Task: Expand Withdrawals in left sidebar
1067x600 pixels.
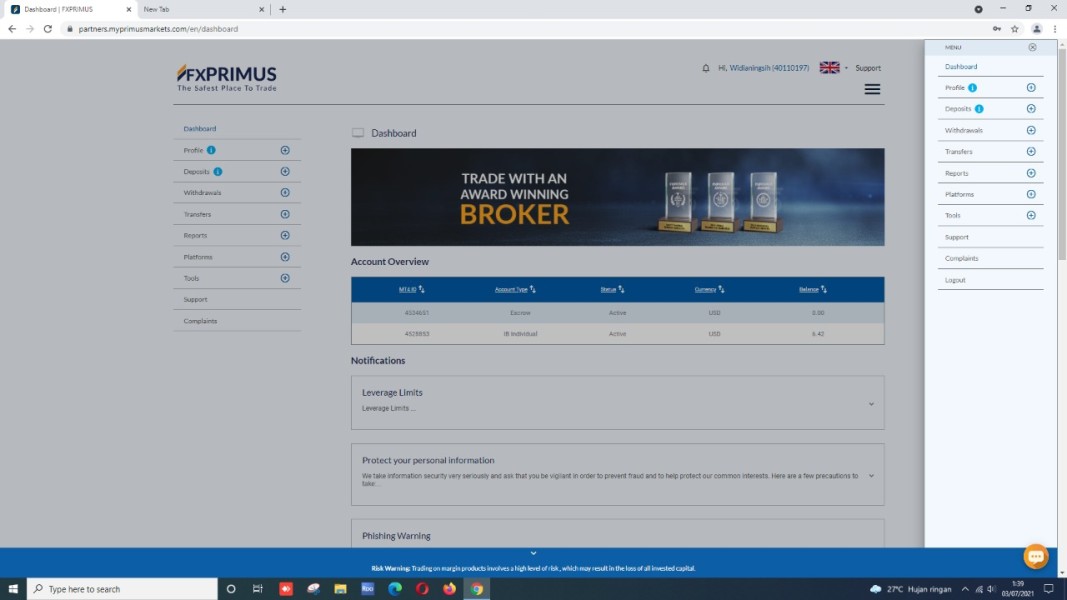Action: [285, 193]
